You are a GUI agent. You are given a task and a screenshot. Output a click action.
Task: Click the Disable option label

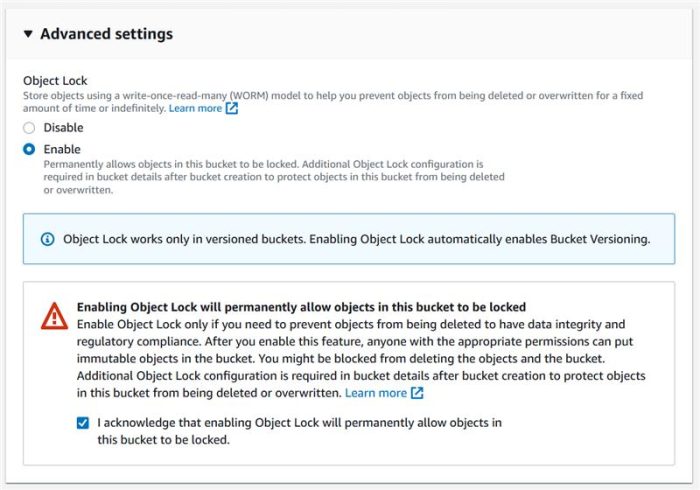tap(63, 128)
